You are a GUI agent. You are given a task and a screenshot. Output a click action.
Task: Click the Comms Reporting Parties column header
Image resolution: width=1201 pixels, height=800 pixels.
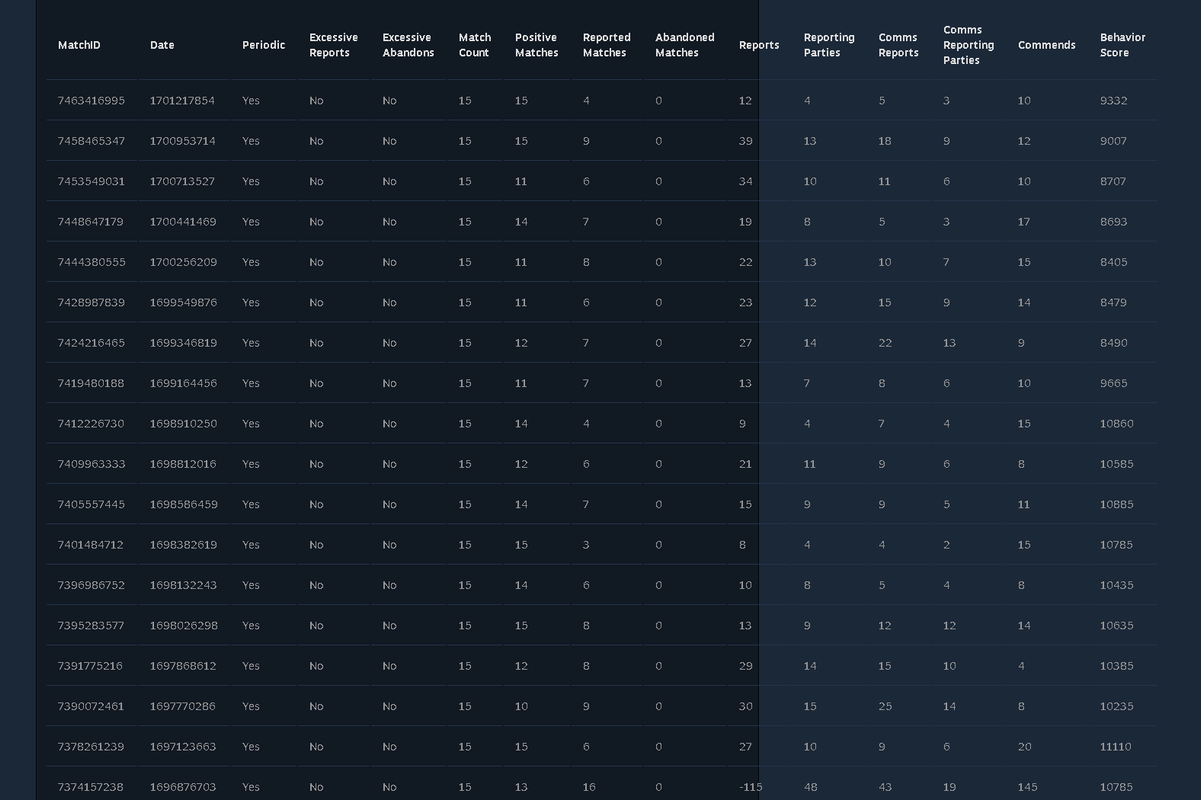click(968, 45)
